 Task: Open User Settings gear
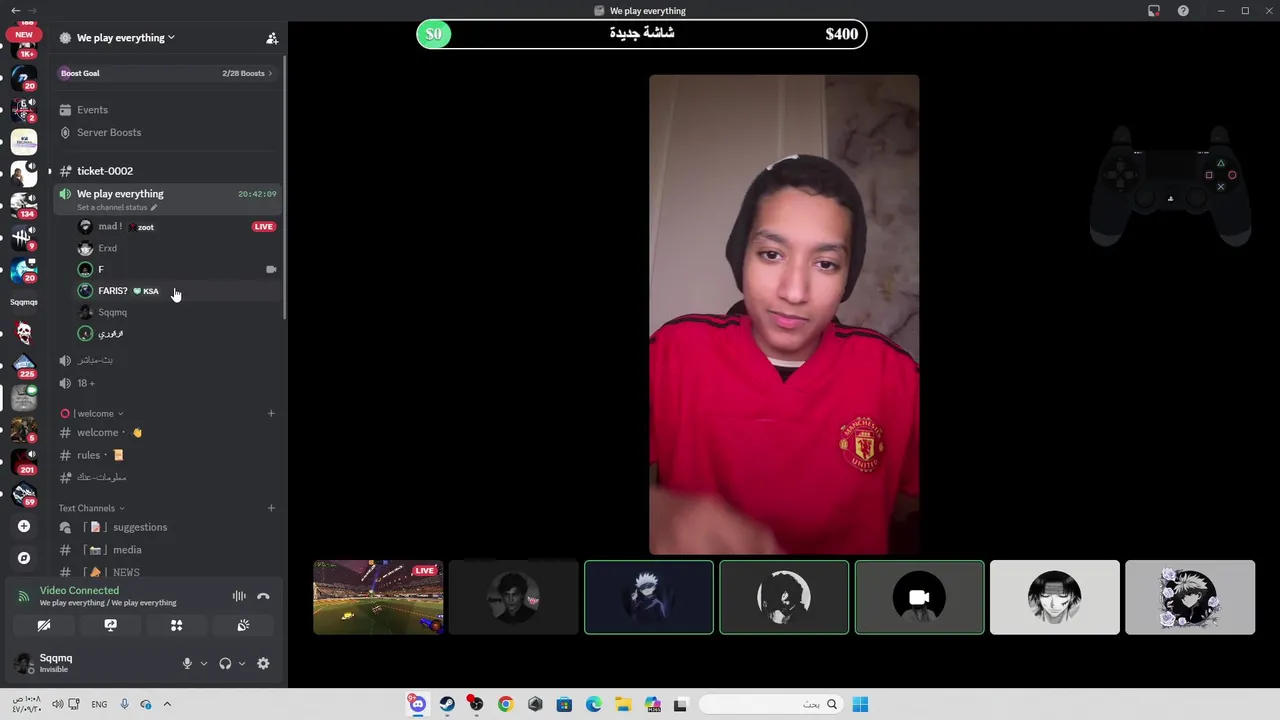click(x=263, y=663)
